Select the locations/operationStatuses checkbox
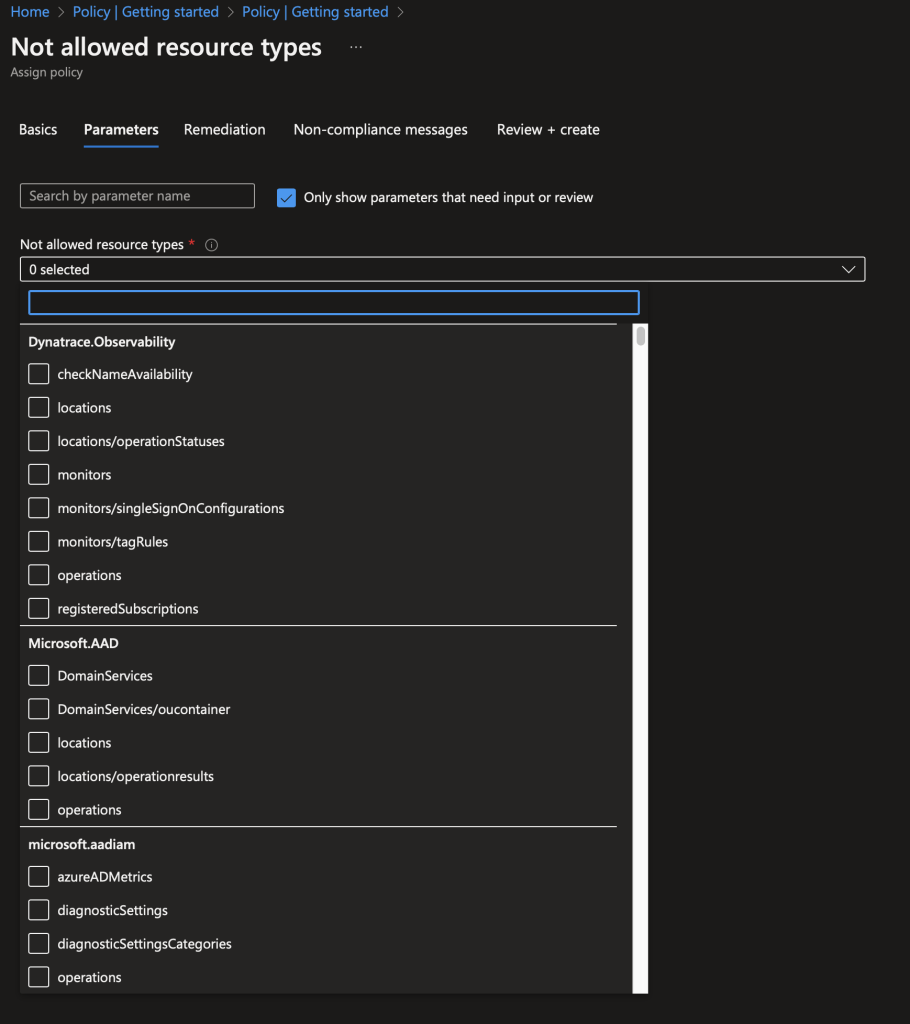The height and width of the screenshot is (1024, 910). 39,441
